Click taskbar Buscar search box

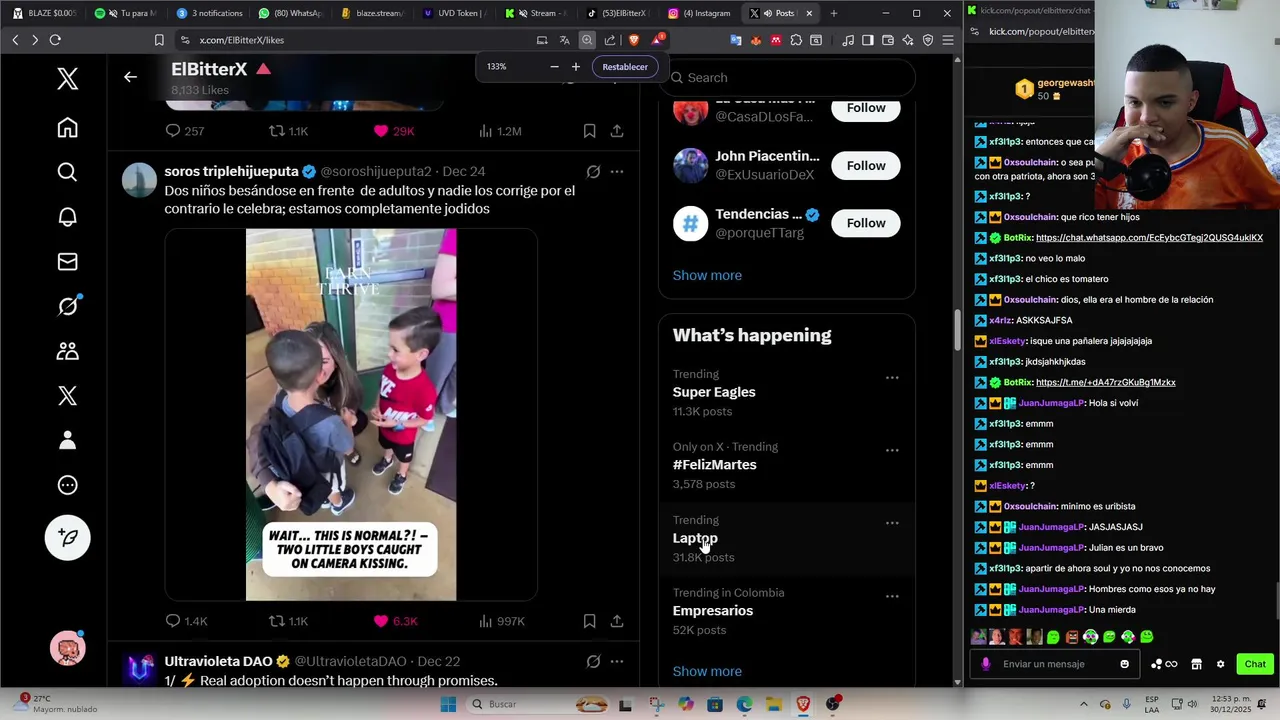[x=536, y=704]
